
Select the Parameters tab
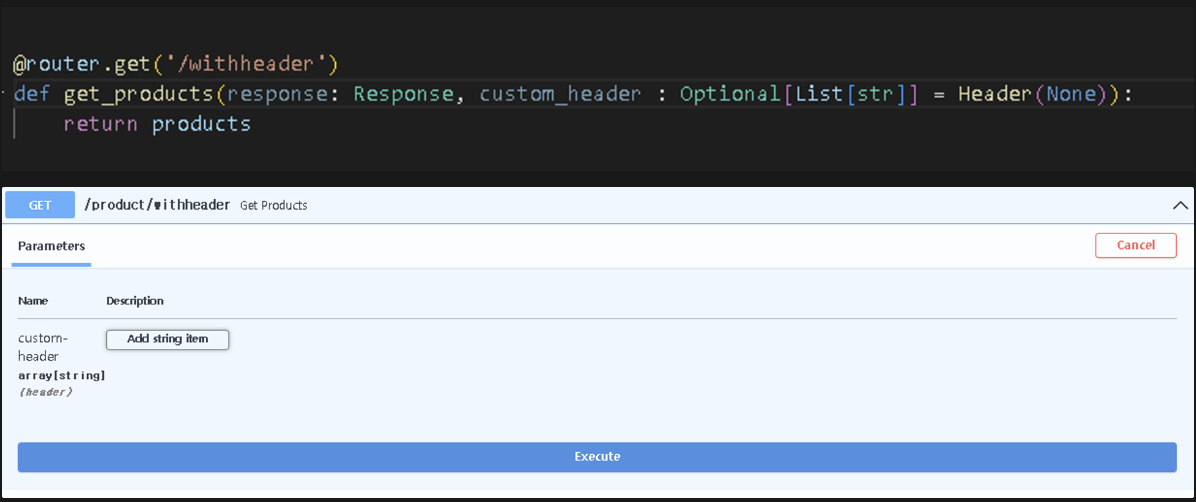(x=51, y=246)
